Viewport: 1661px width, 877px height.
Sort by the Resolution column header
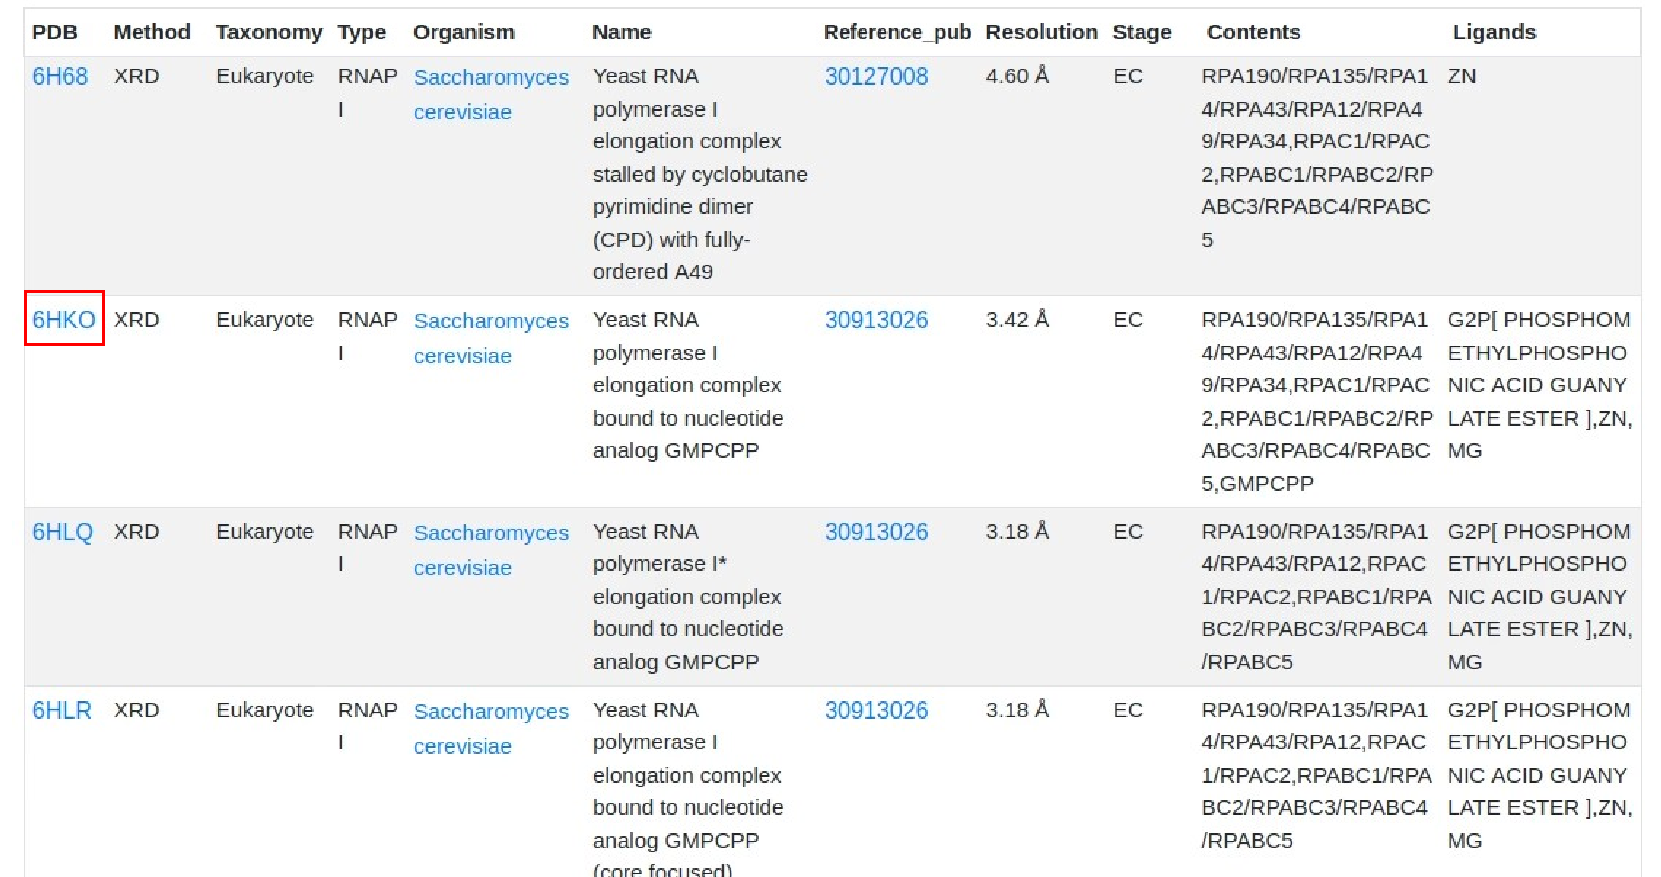point(1041,32)
